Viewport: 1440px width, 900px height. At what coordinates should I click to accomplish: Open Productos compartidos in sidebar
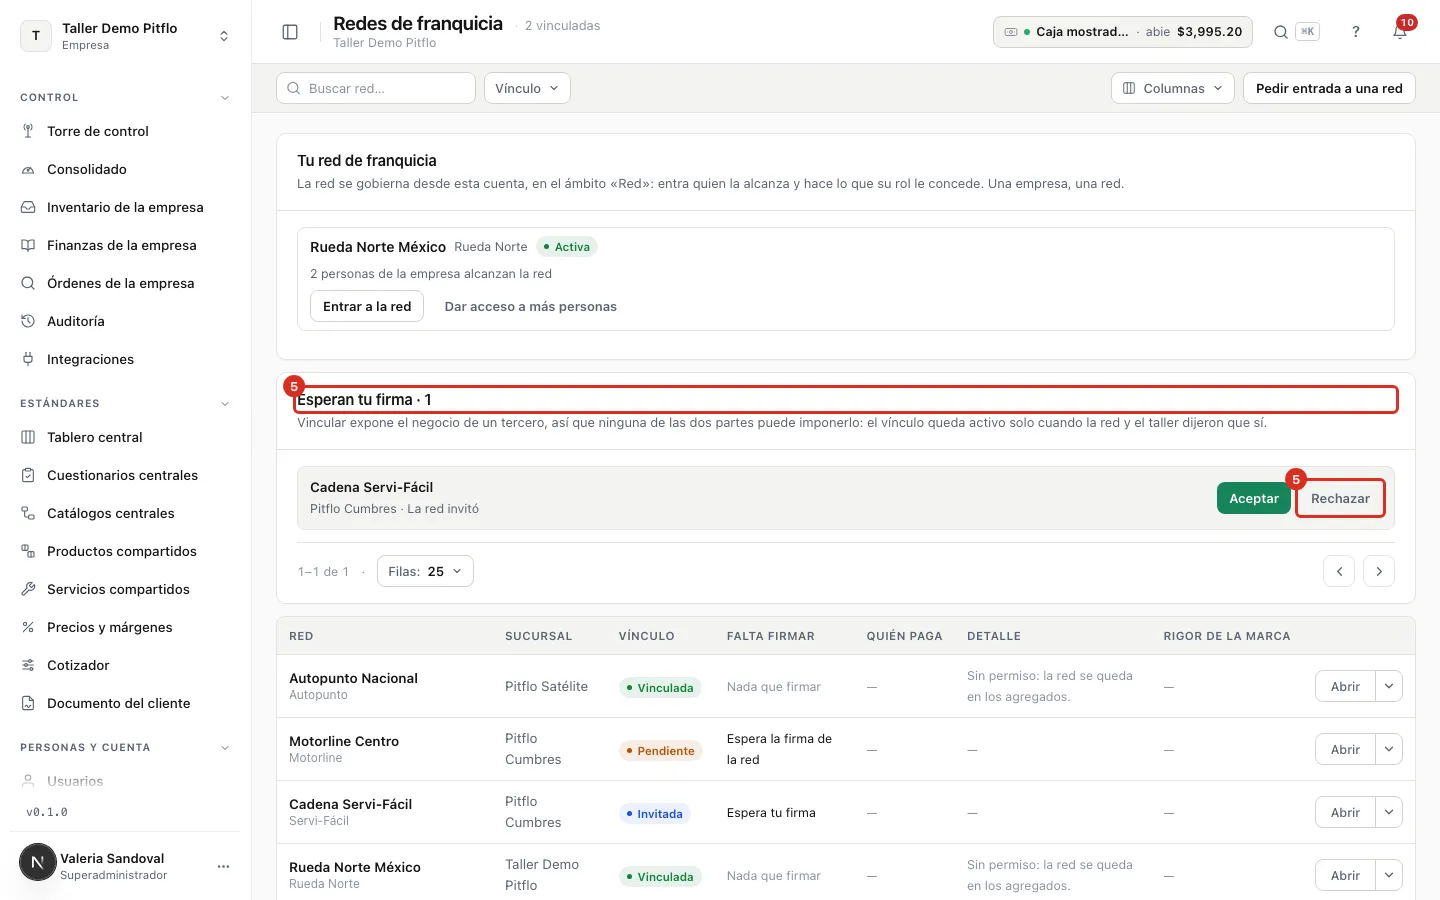125,551
